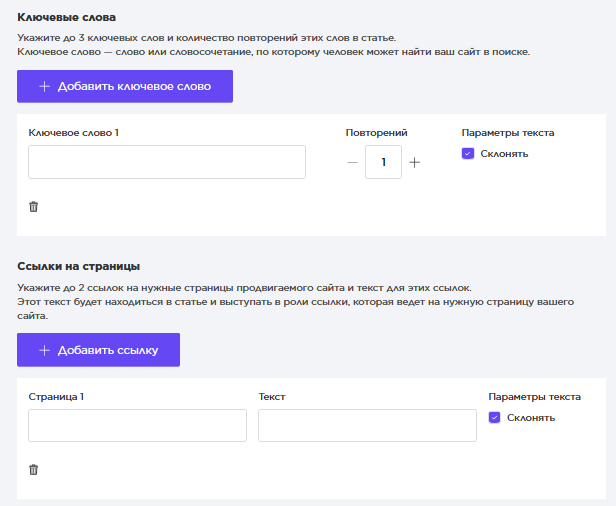Click the plus icon in "Добавить ссылку"
The height and width of the screenshot is (506, 616).
44,350
